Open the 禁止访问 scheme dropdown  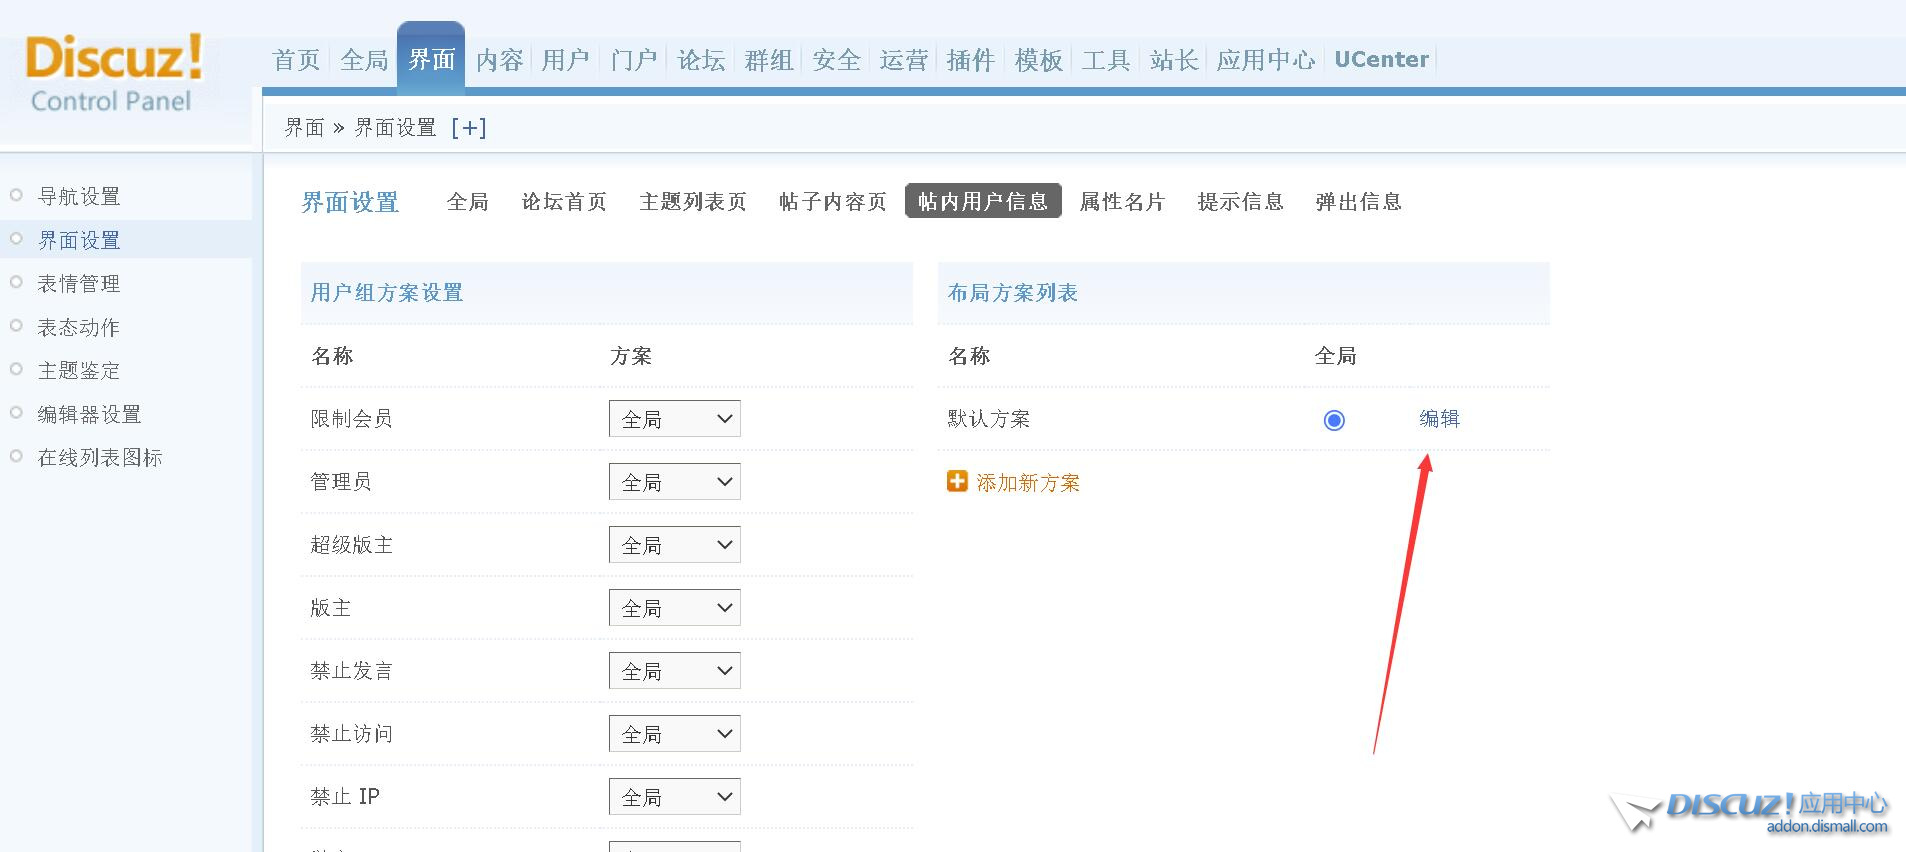point(675,734)
